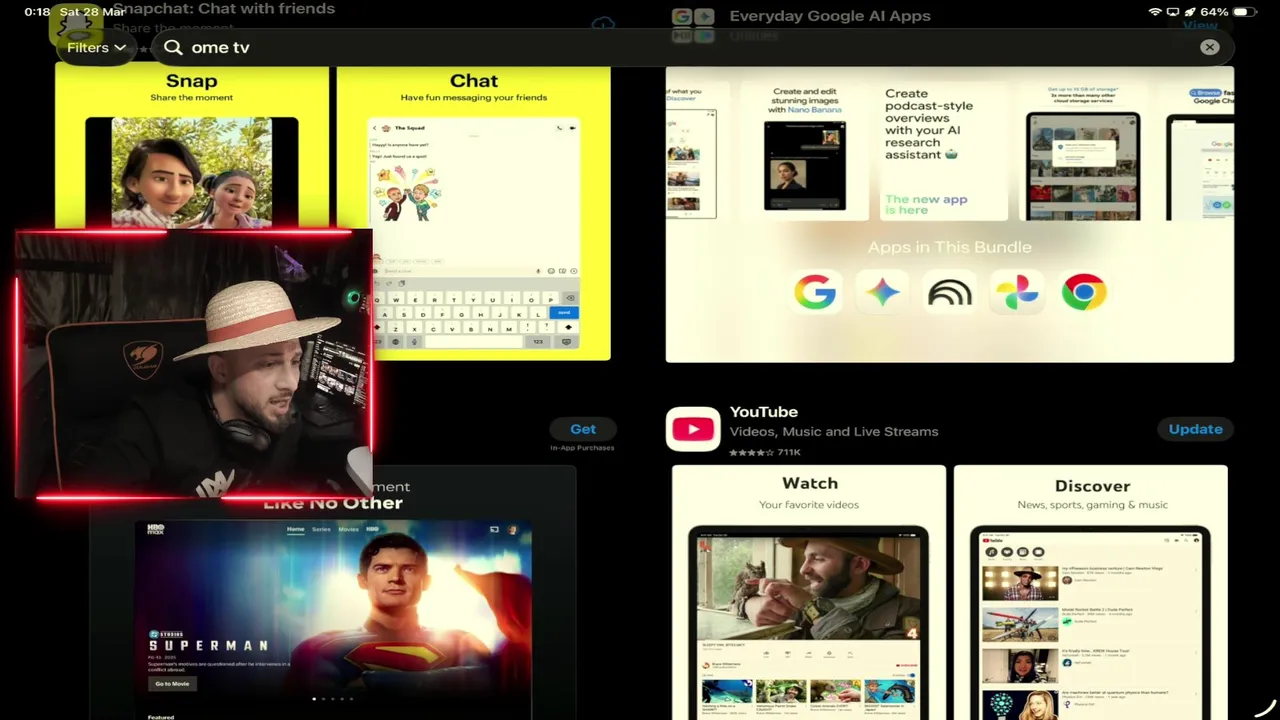Image resolution: width=1280 pixels, height=720 pixels.
Task: Tap the Apps in This Bundle label
Action: pos(949,247)
